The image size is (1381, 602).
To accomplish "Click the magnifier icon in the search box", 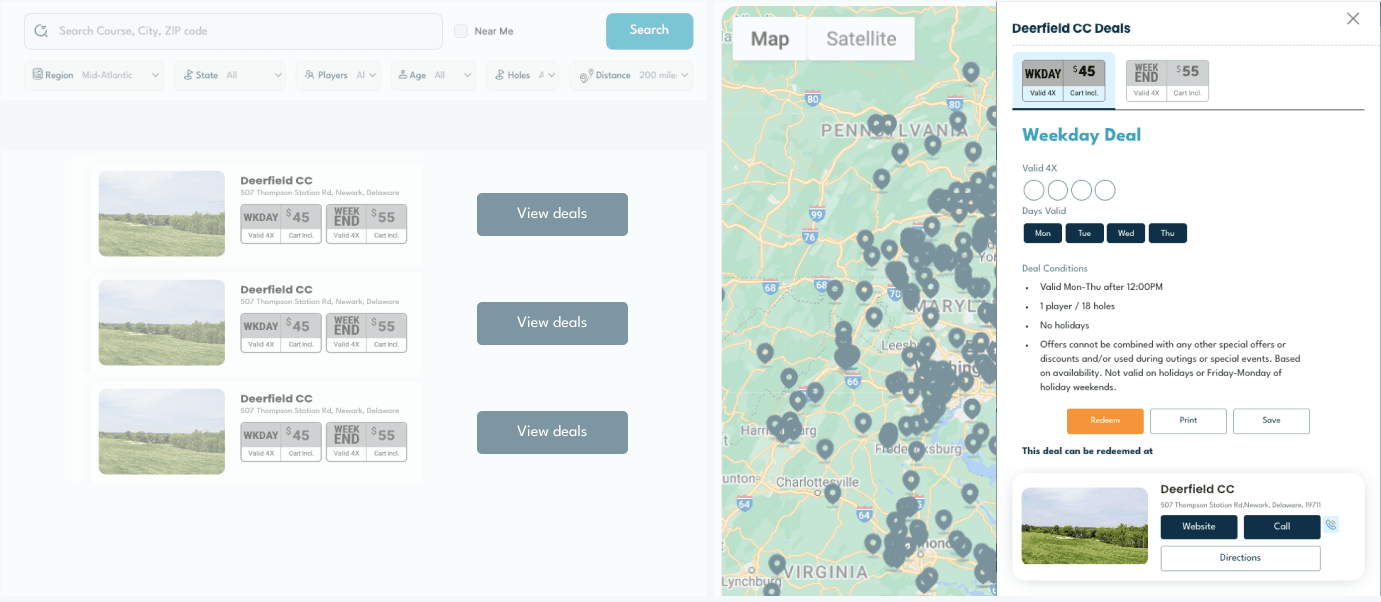I will pos(41,31).
